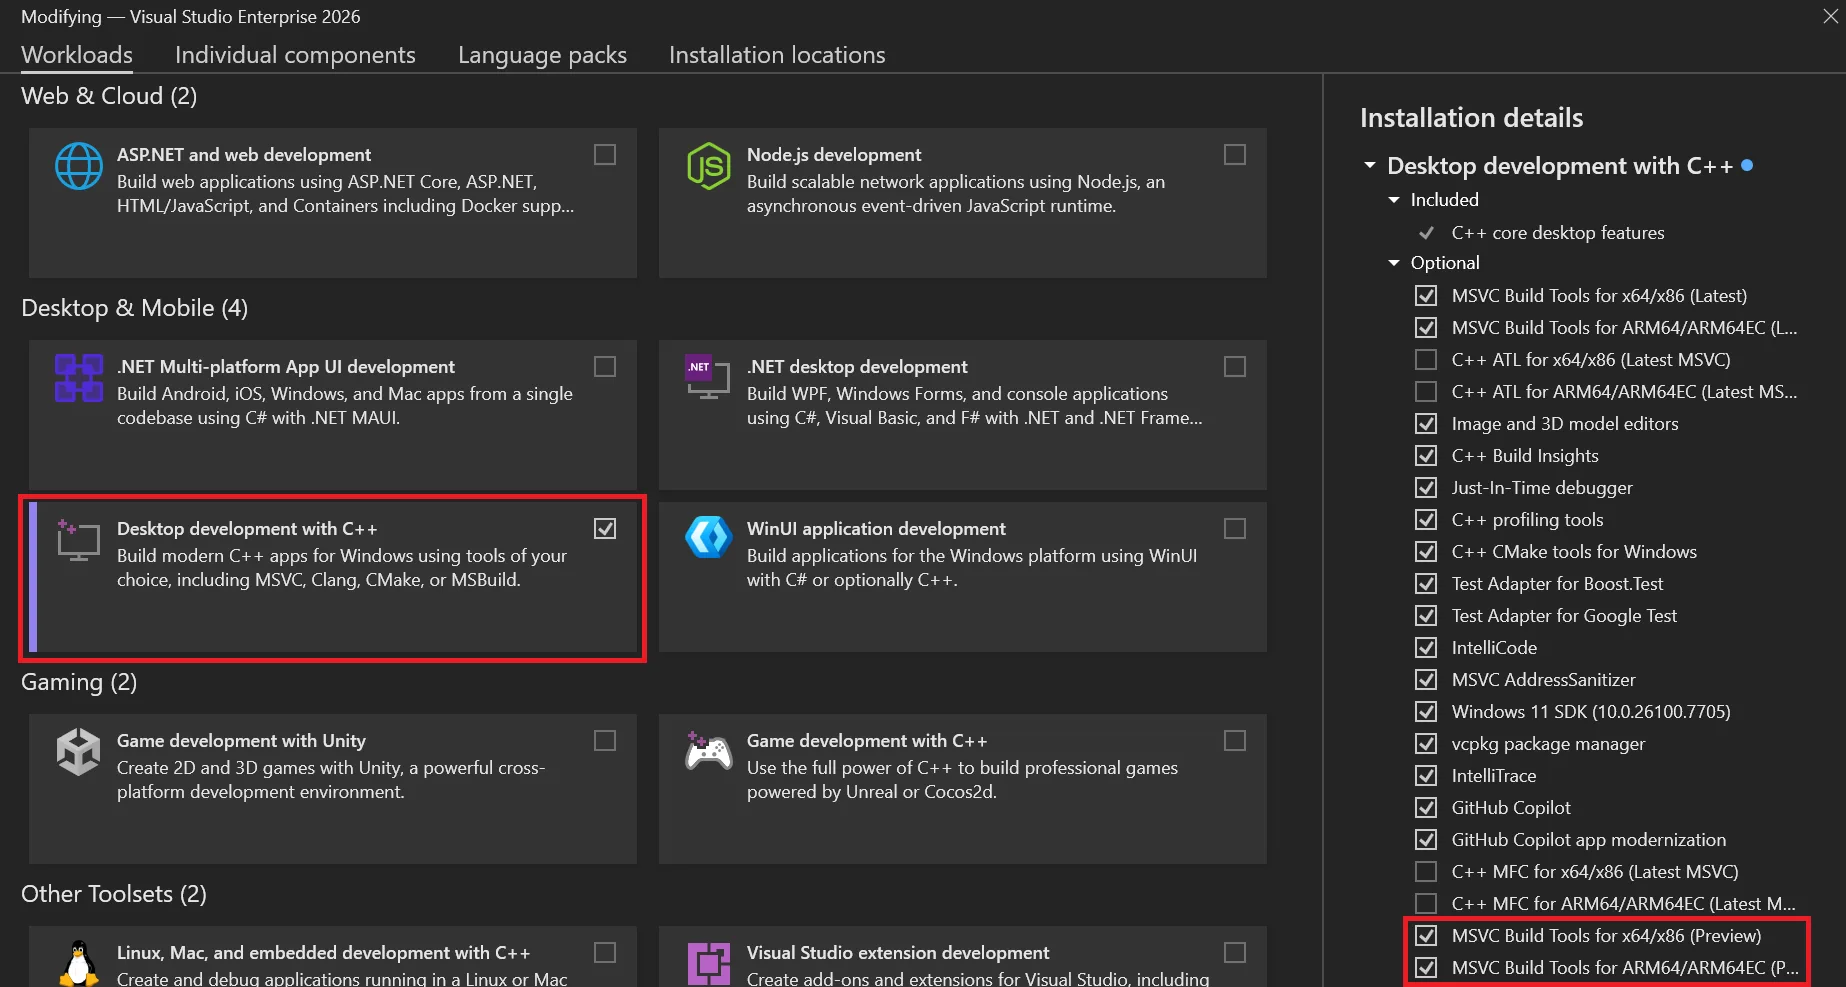Open the Language packs tab
This screenshot has height=987, width=1846.
pos(541,54)
